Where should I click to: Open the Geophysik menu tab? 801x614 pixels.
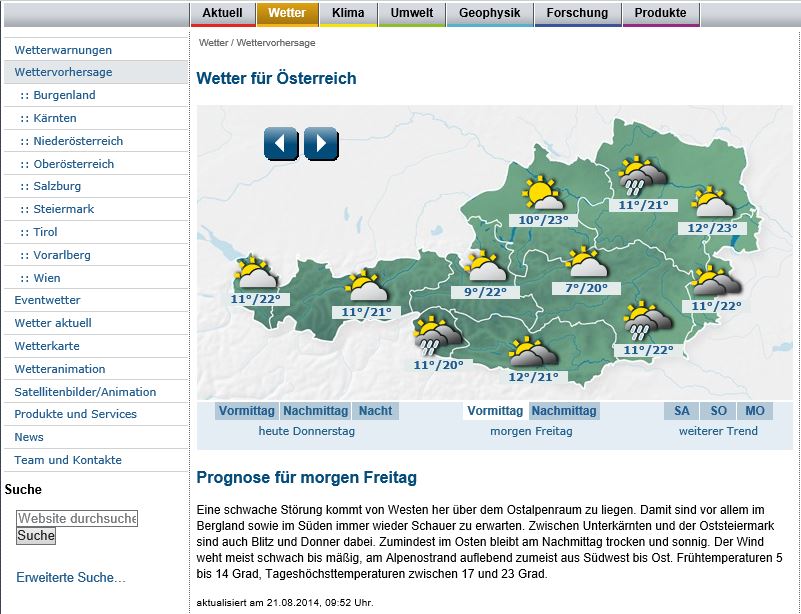pos(489,14)
